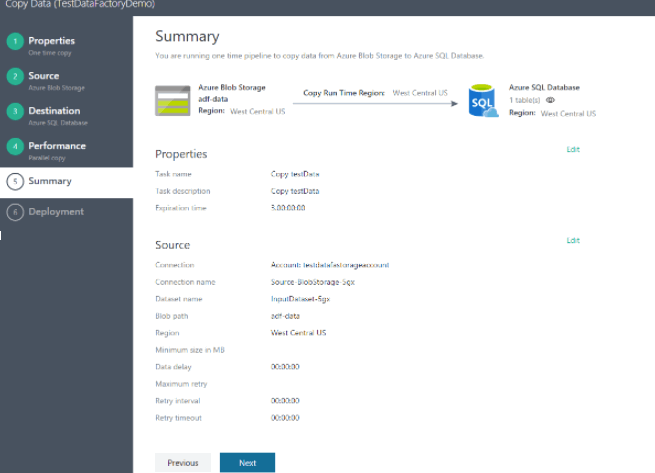This screenshot has height=473, width=655.
Task: Preview tables using the eye icon
Action: [x=550, y=100]
